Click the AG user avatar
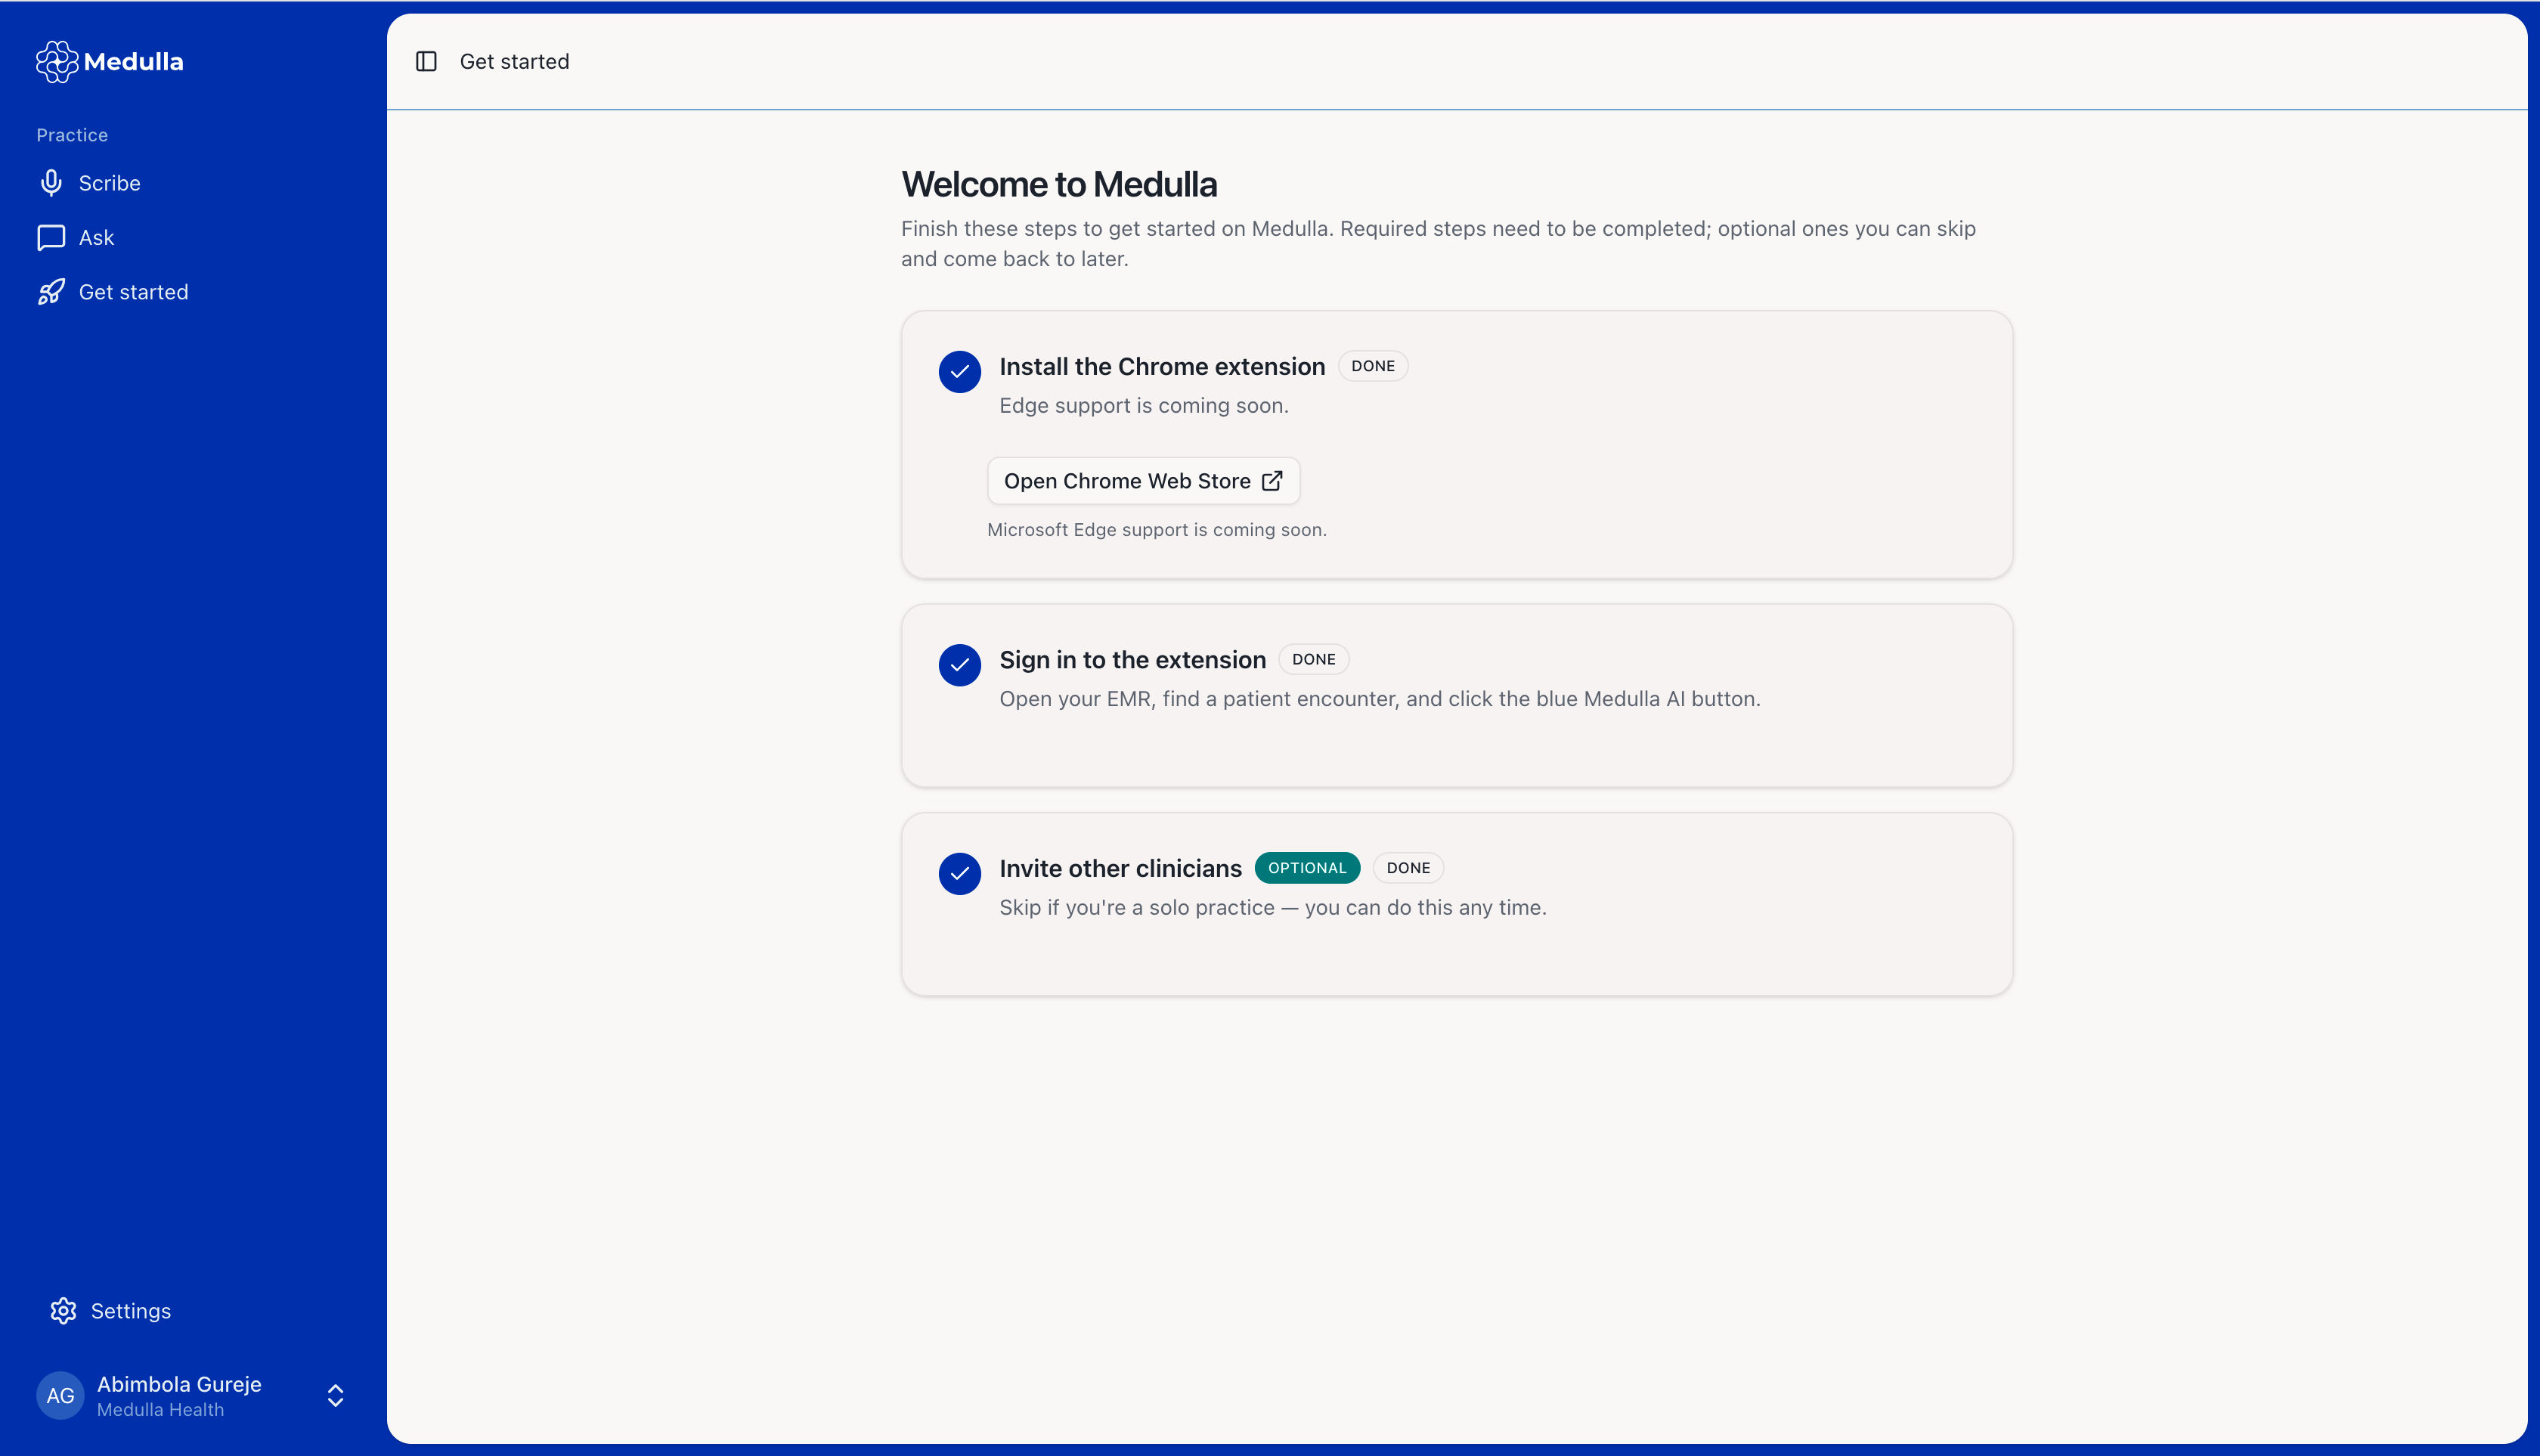The image size is (2540, 1456). [60, 1395]
